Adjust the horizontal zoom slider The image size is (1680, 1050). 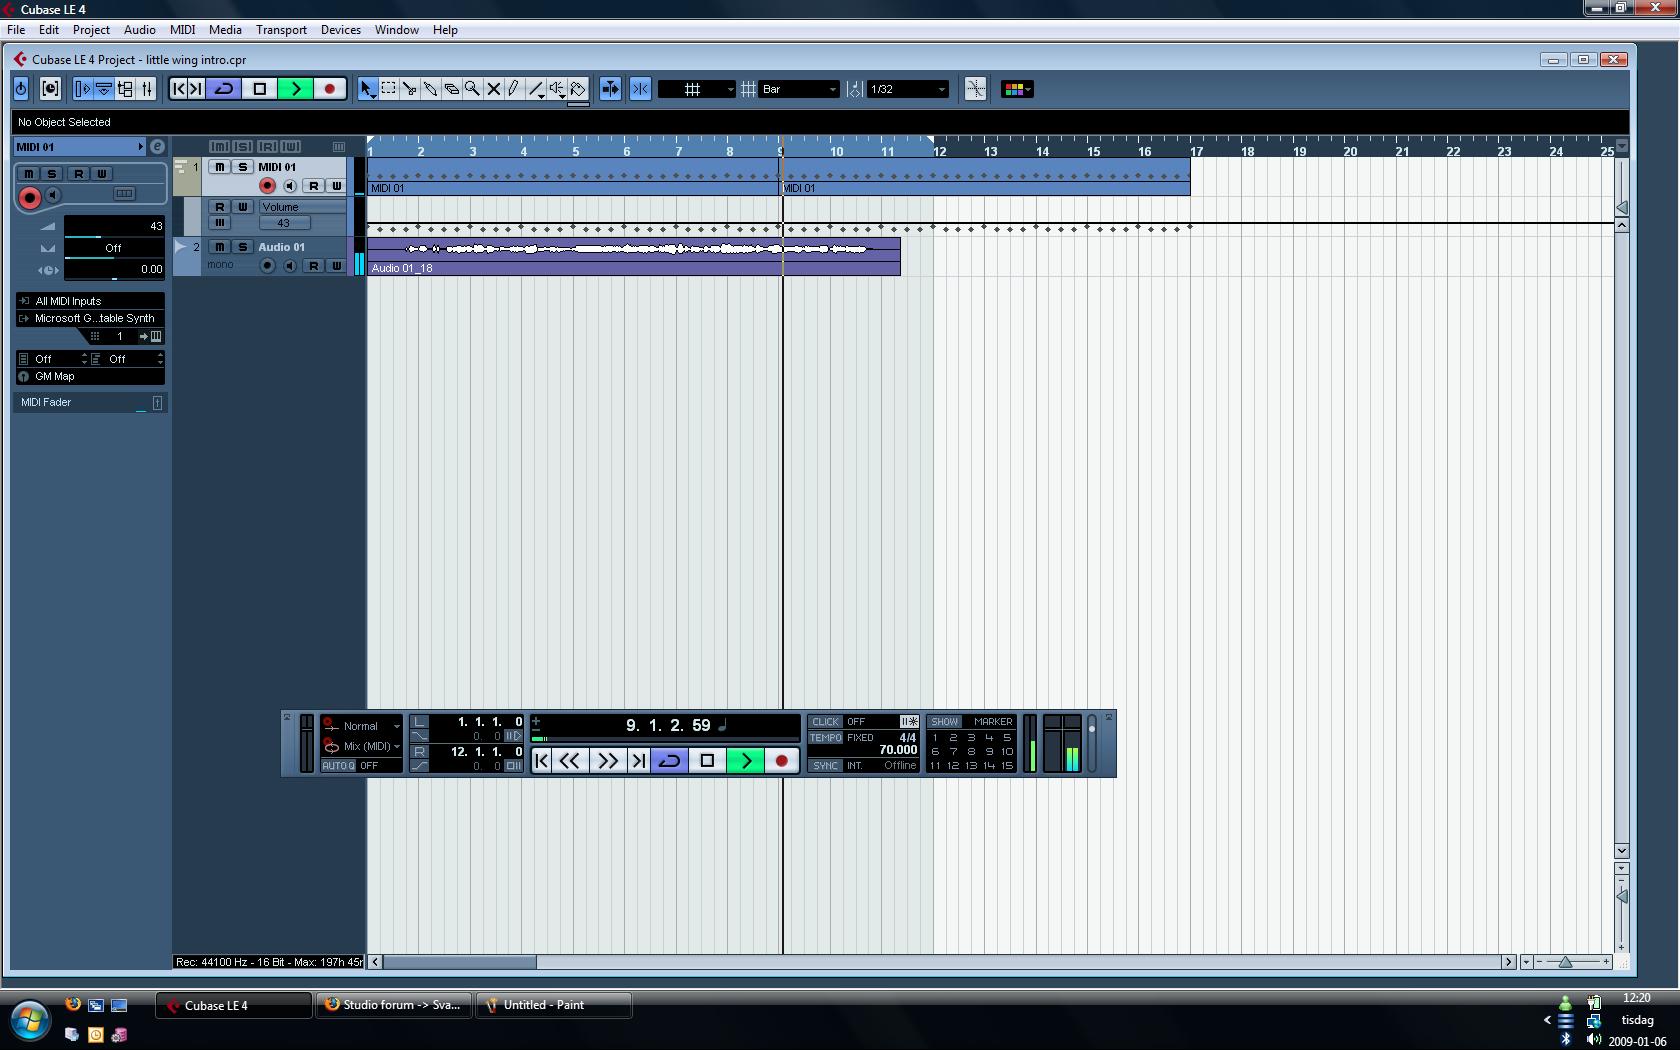[1566, 962]
